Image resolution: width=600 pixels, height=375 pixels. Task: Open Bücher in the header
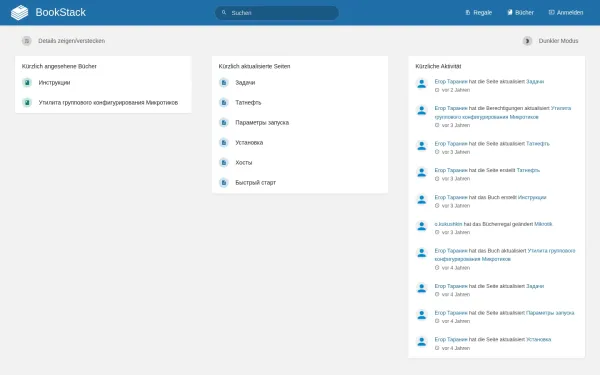pyautogui.click(x=520, y=13)
